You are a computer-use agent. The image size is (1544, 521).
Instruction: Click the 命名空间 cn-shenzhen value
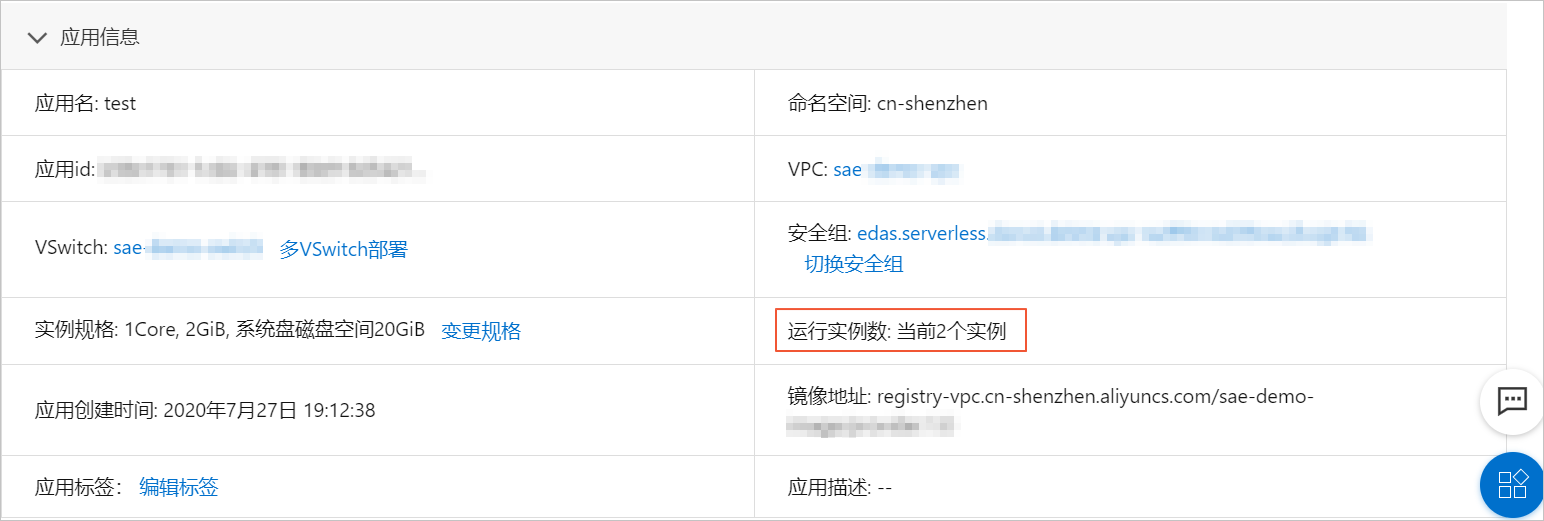(932, 103)
